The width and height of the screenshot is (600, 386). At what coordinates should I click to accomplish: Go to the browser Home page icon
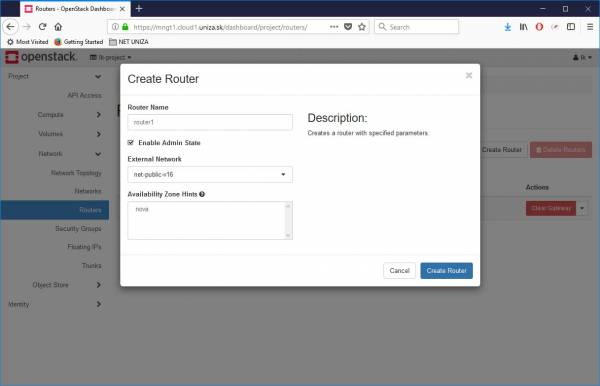58,27
